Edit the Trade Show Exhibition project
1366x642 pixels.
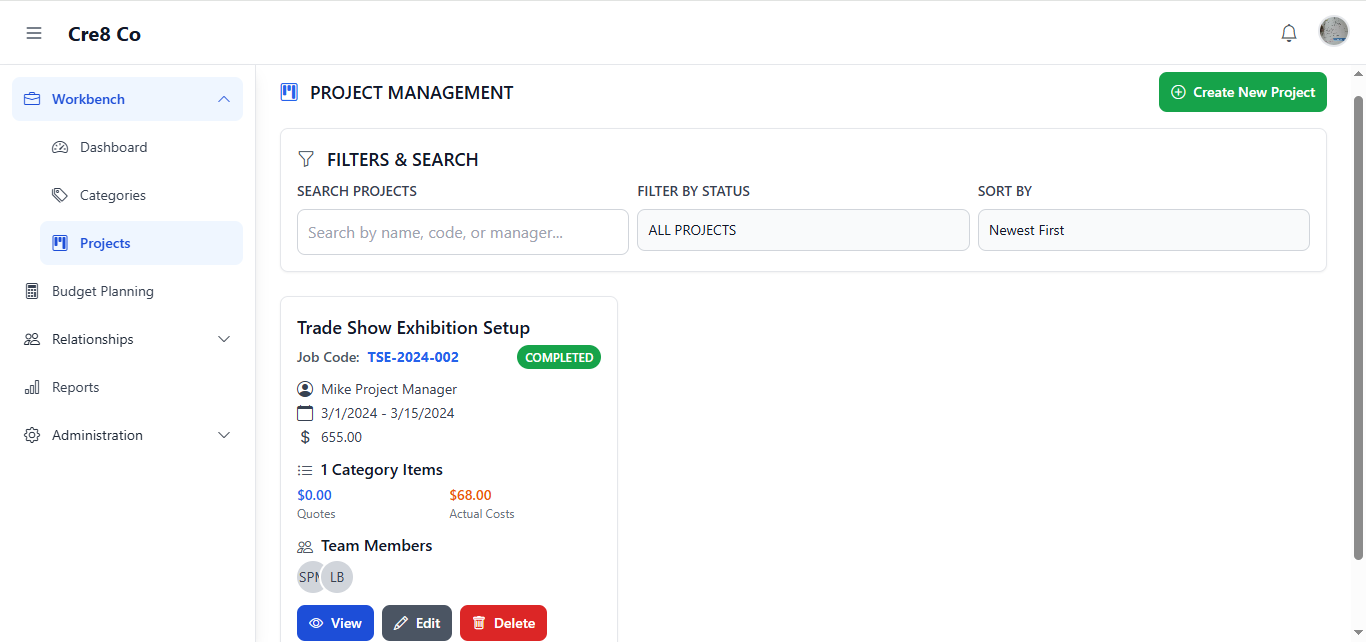[417, 623]
